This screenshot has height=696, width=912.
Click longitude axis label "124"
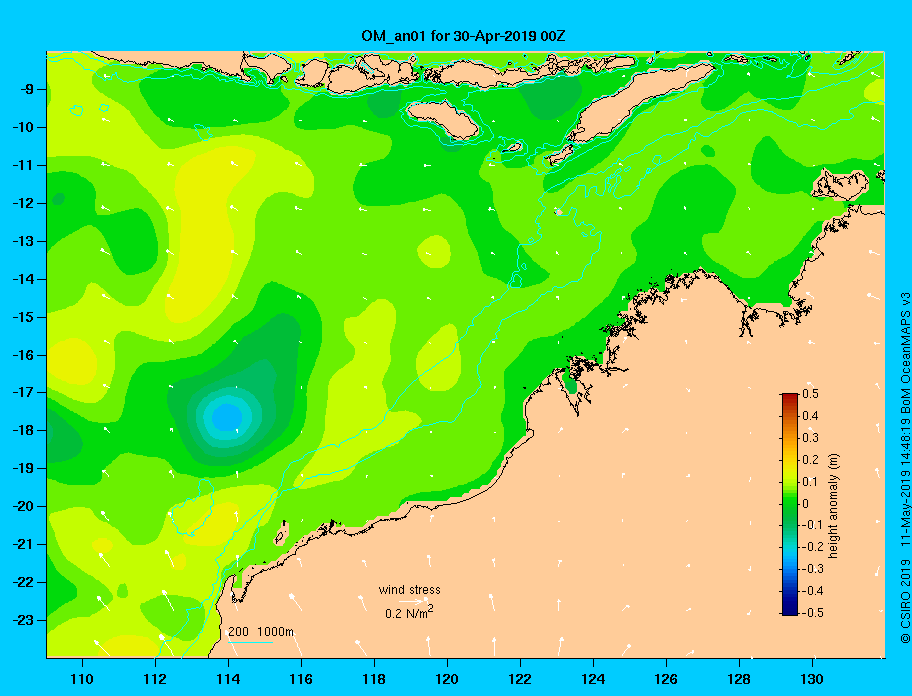tap(593, 679)
